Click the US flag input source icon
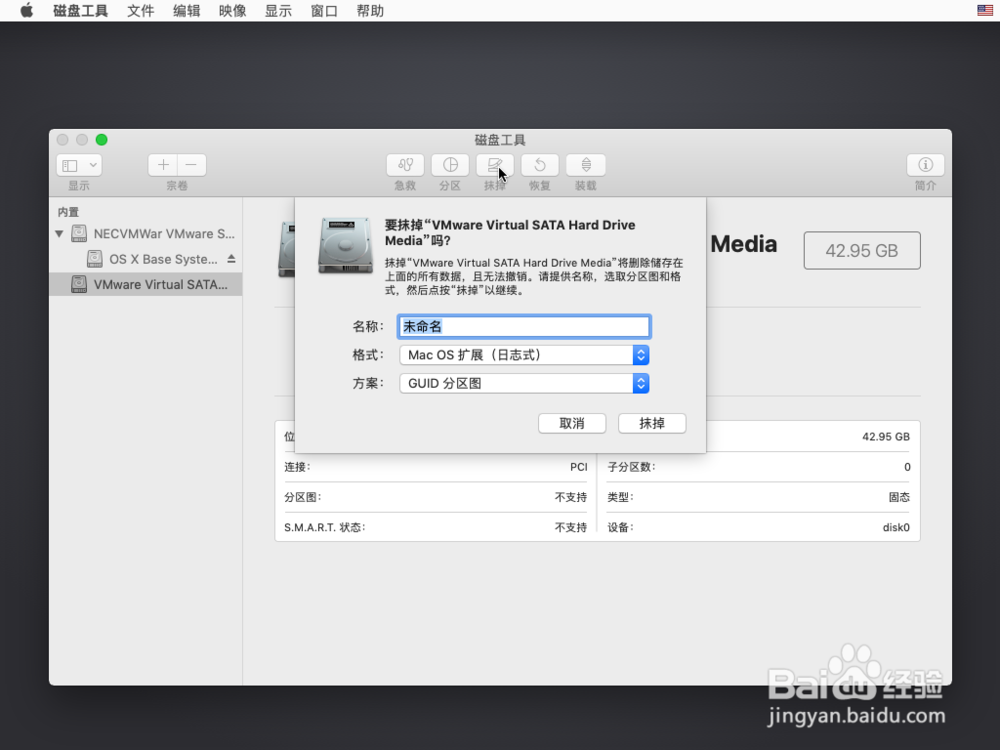This screenshot has height=750, width=1000. [x=985, y=10]
